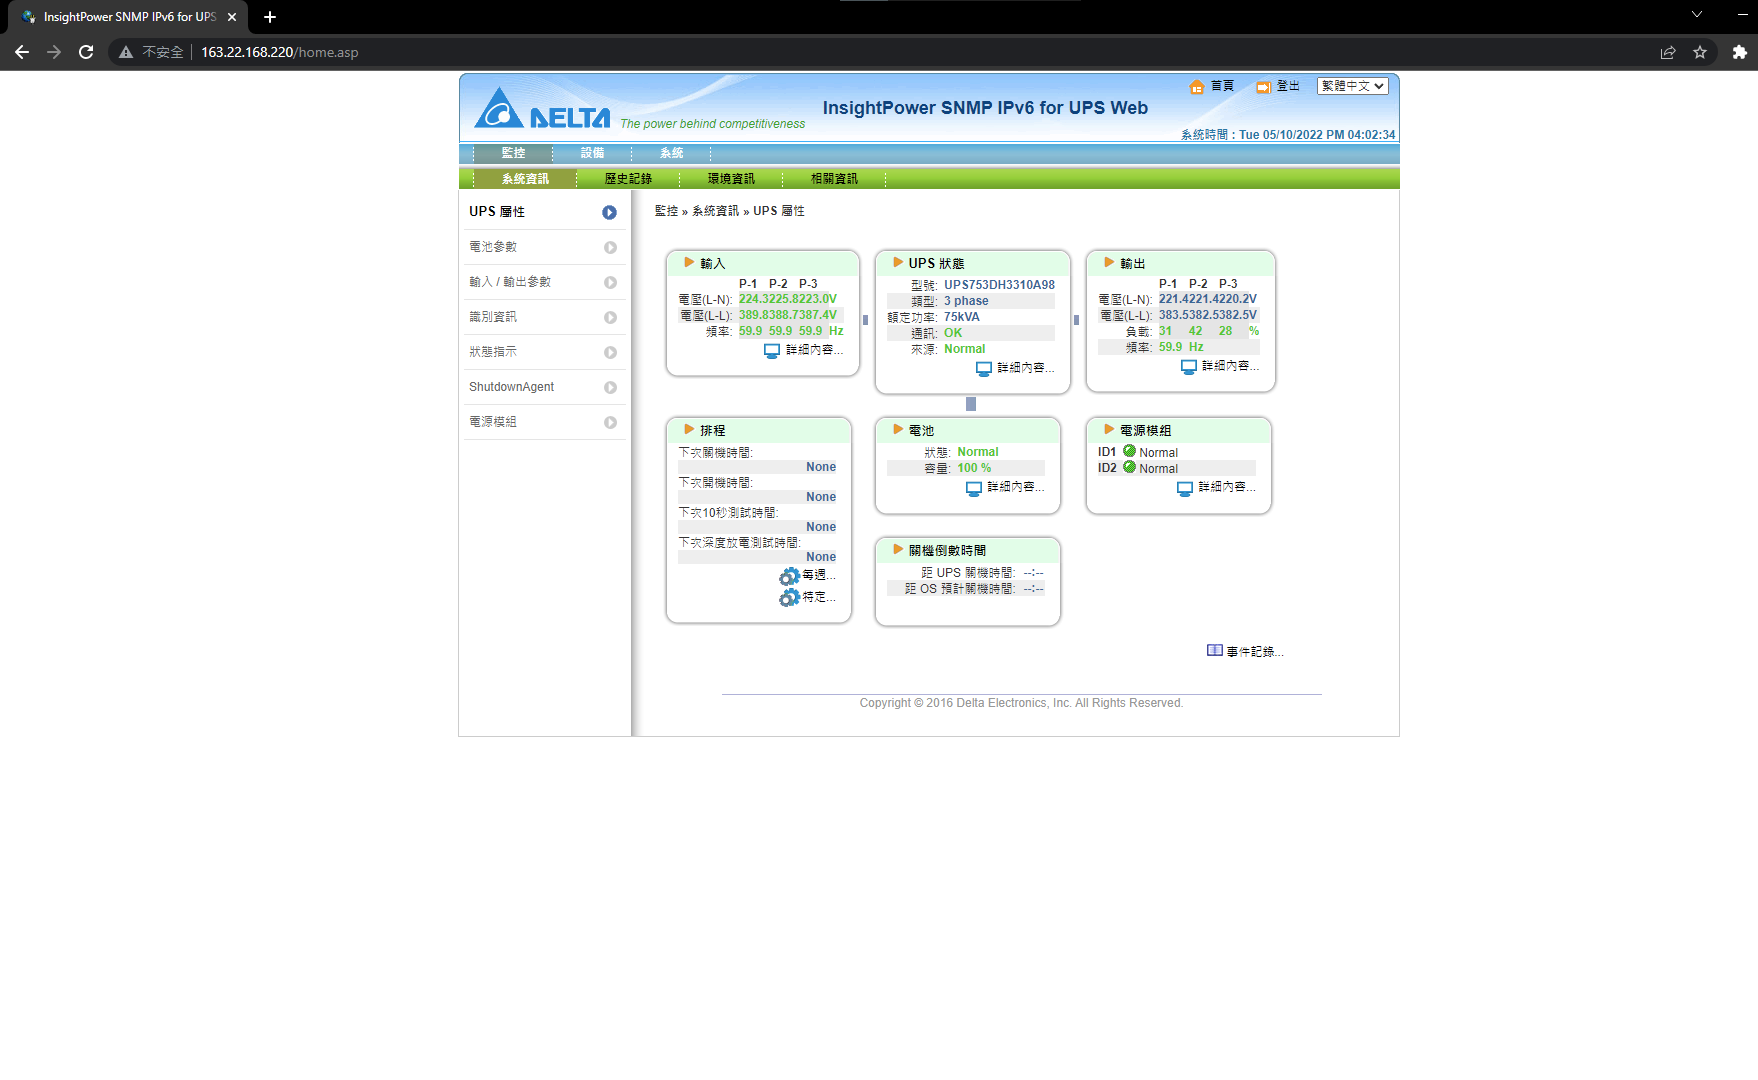
Task: Open the 系統 main menu tab
Action: pos(671,153)
